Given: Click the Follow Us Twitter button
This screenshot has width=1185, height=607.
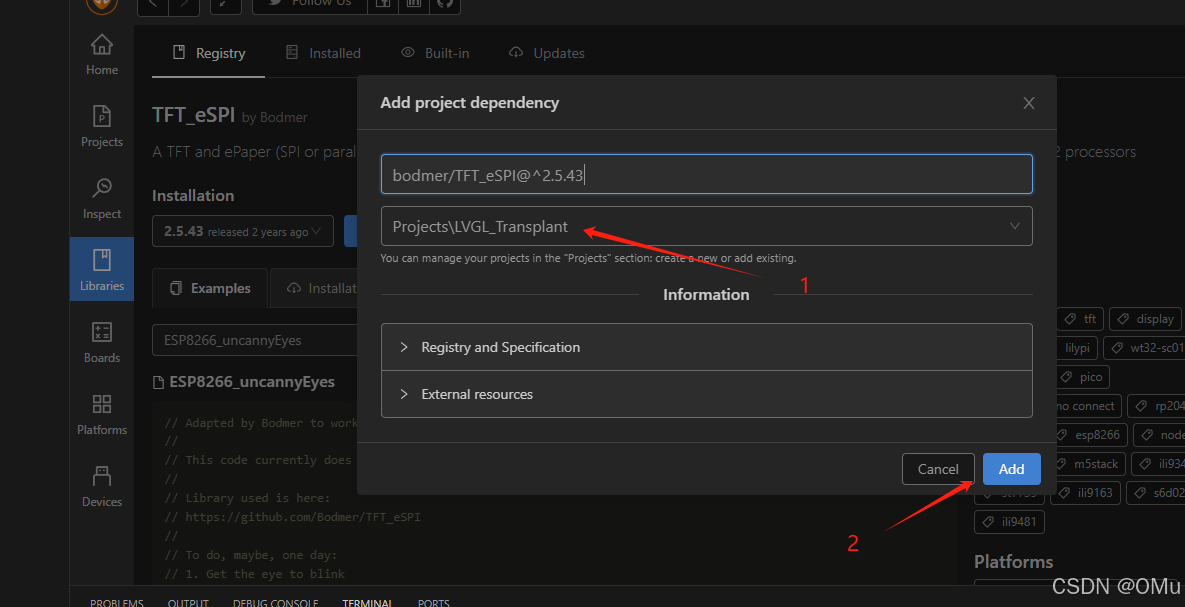Looking at the screenshot, I should point(310,4).
